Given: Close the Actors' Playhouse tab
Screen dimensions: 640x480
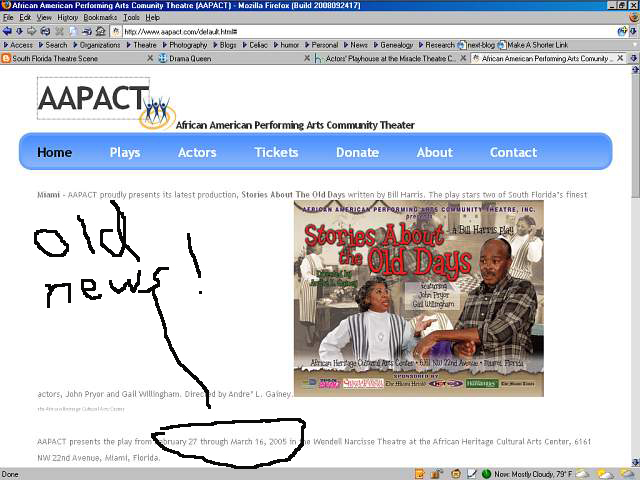Looking at the screenshot, I should coord(463,58).
